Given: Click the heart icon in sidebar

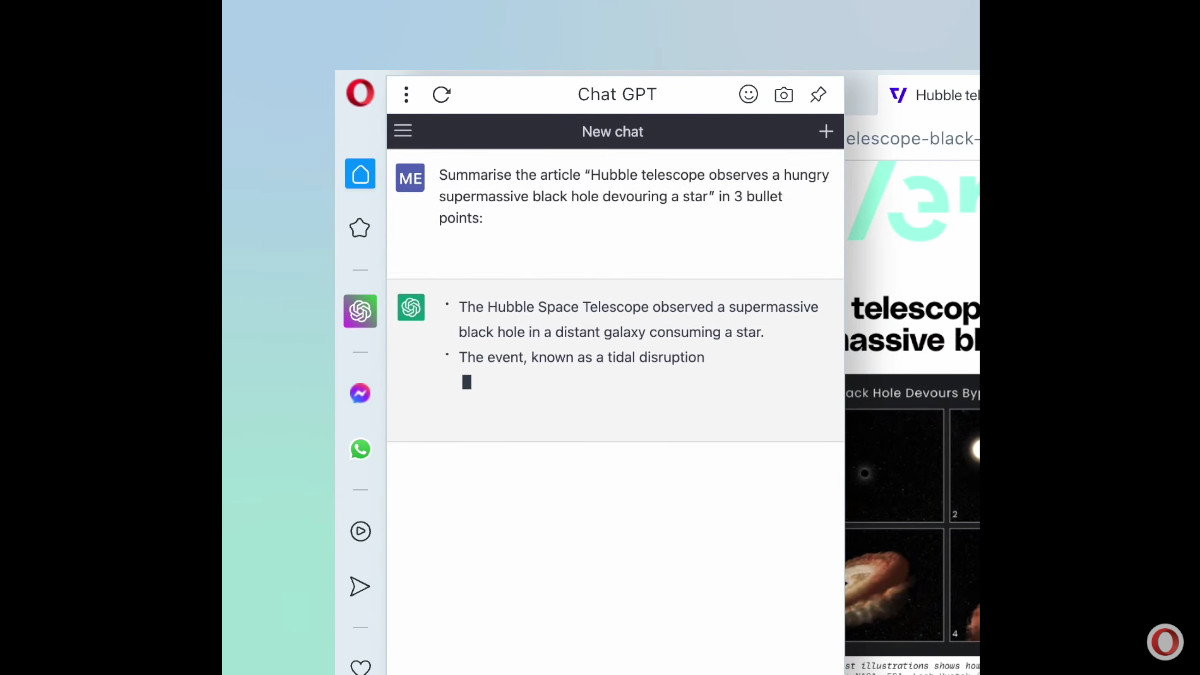Looking at the screenshot, I should click(x=360, y=667).
